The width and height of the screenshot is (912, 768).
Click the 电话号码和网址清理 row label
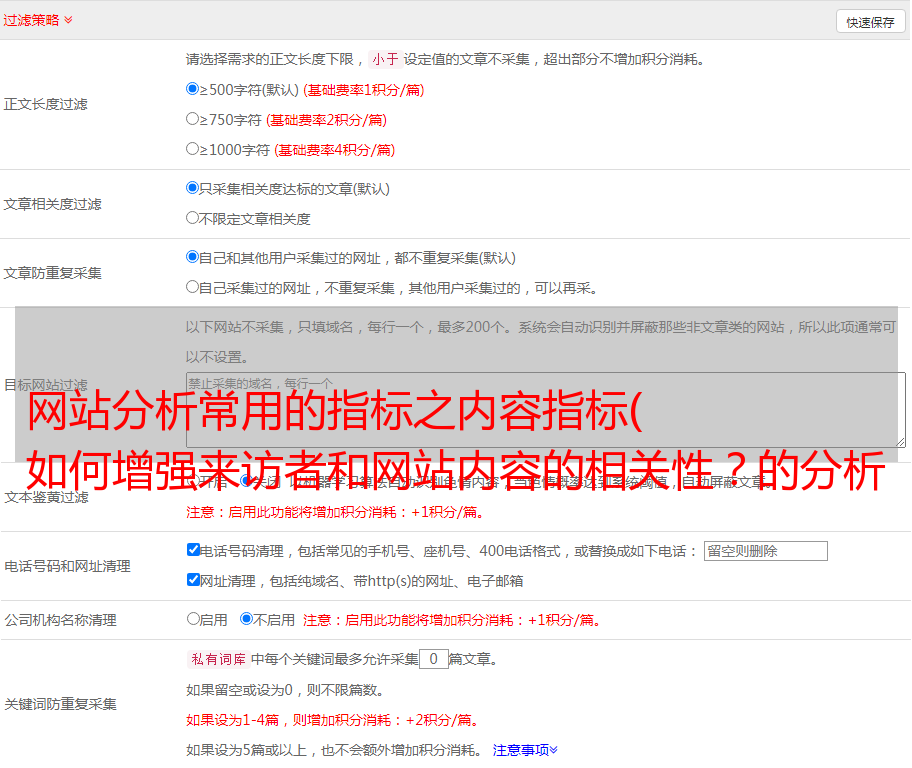pos(67,566)
